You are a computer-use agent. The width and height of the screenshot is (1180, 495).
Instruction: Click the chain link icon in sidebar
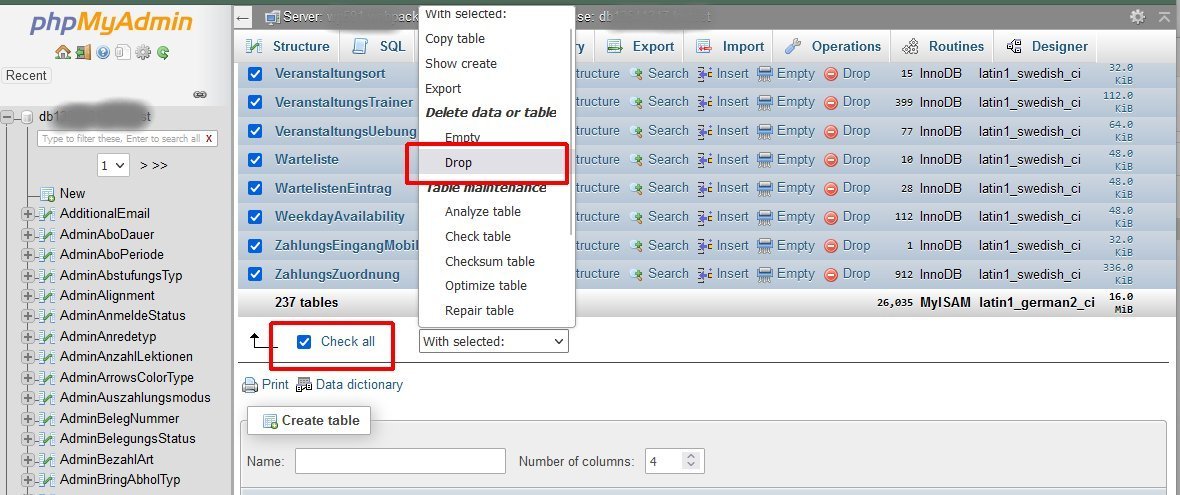tap(199, 95)
